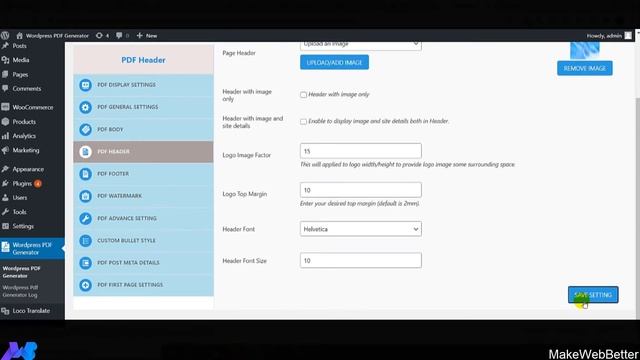Open the Comments menu
640x360 pixels.
pyautogui.click(x=27, y=89)
